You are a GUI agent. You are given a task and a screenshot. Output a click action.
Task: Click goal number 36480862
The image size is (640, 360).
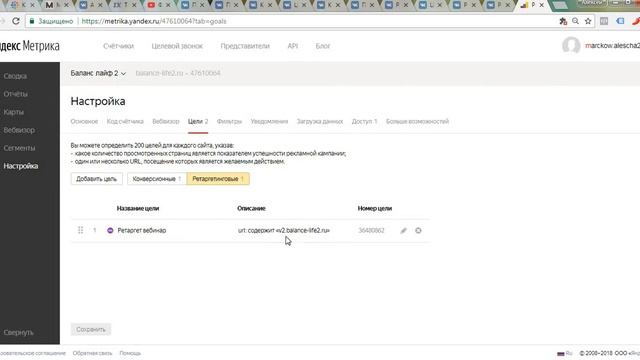point(371,231)
